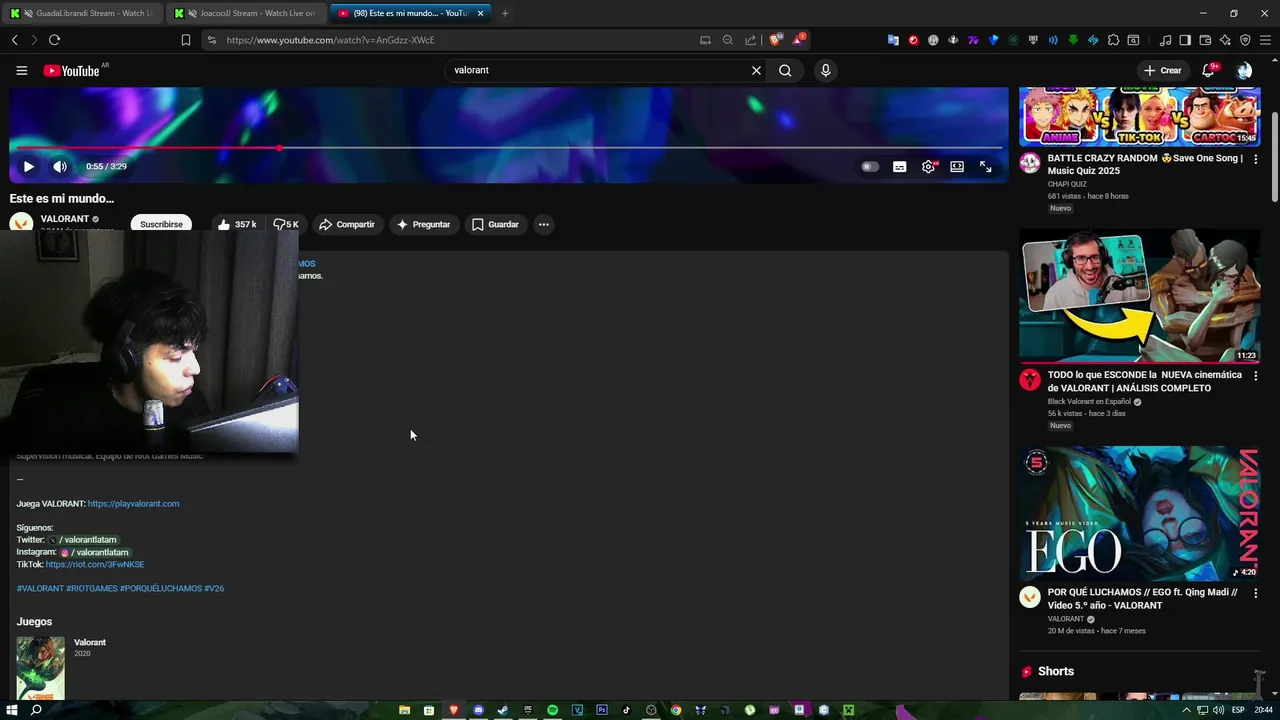Open the Twitter valorantlatam link
Screen dimensions: 1280x720
pyautogui.click(x=84, y=540)
